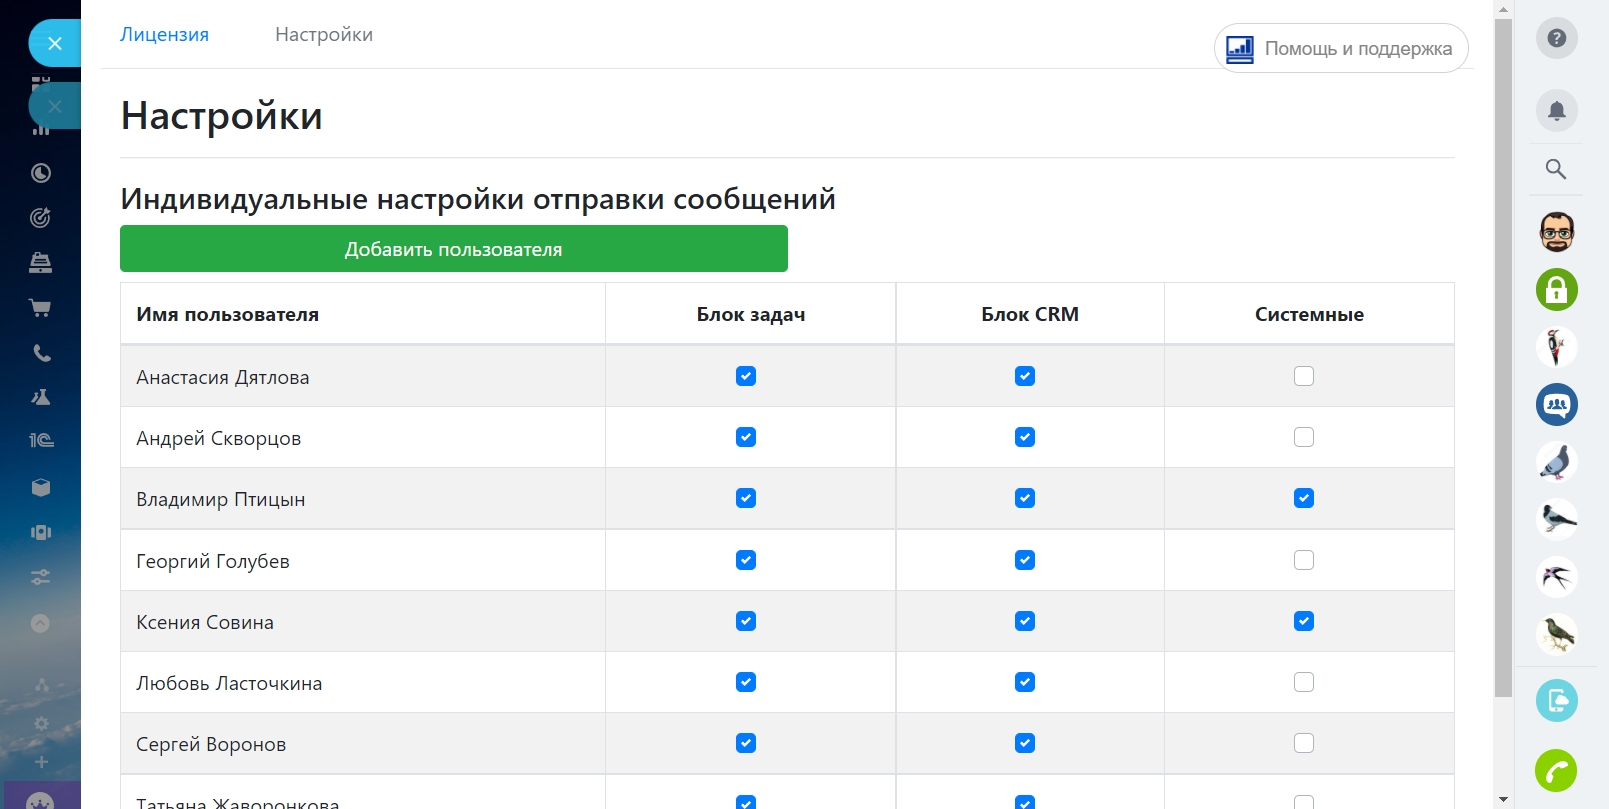The image size is (1609, 809).
Task: Open the green lock chat icon
Action: [x=1556, y=290]
